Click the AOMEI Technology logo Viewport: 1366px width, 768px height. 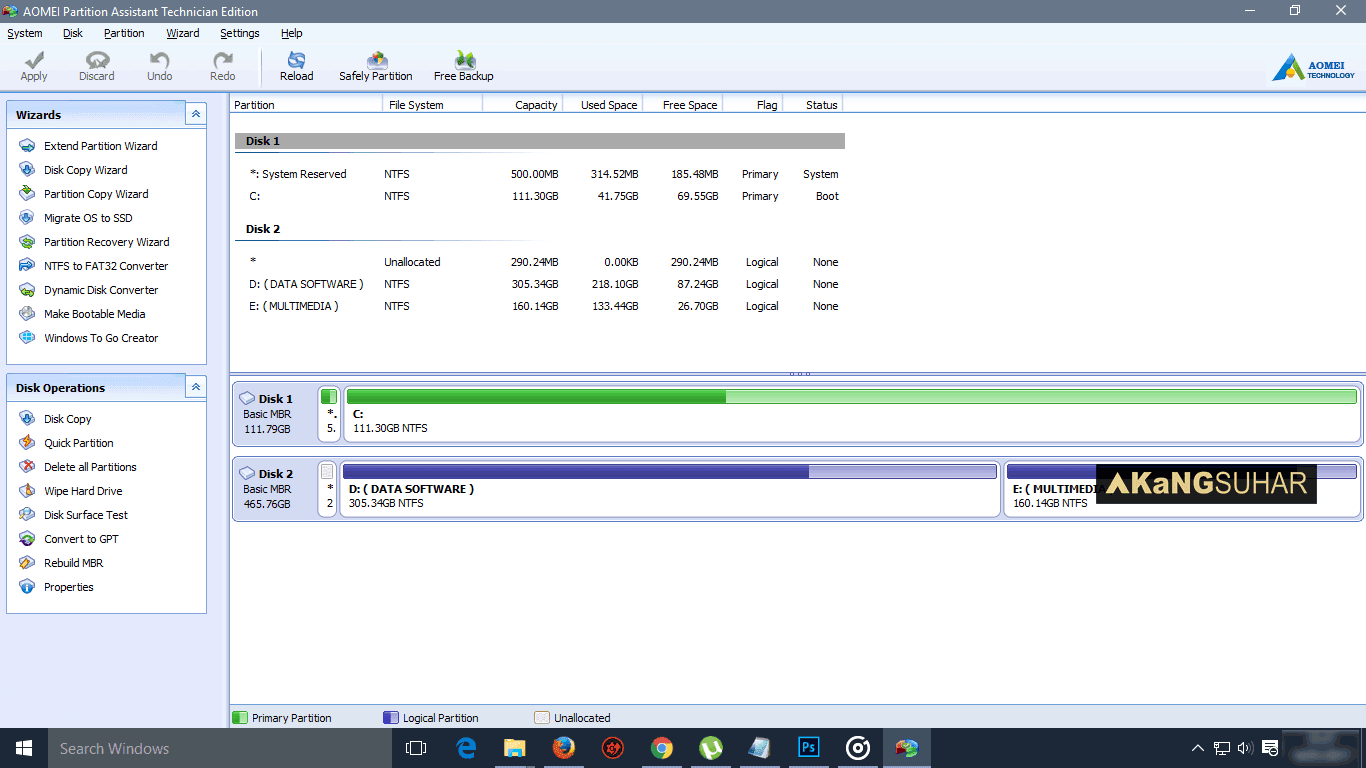tap(1314, 68)
